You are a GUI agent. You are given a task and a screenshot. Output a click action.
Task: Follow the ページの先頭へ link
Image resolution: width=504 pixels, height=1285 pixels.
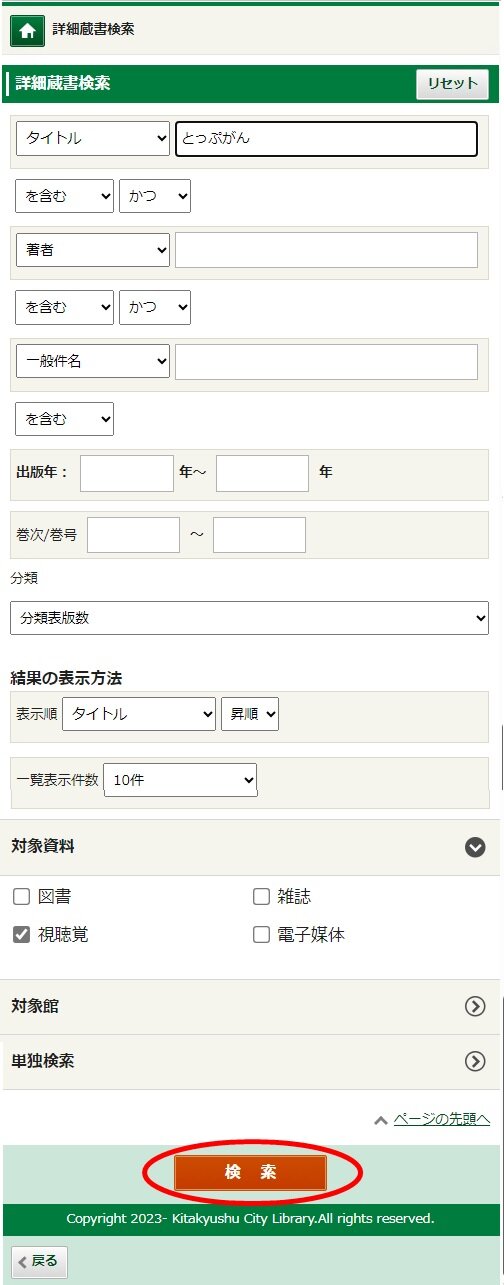tap(441, 1119)
